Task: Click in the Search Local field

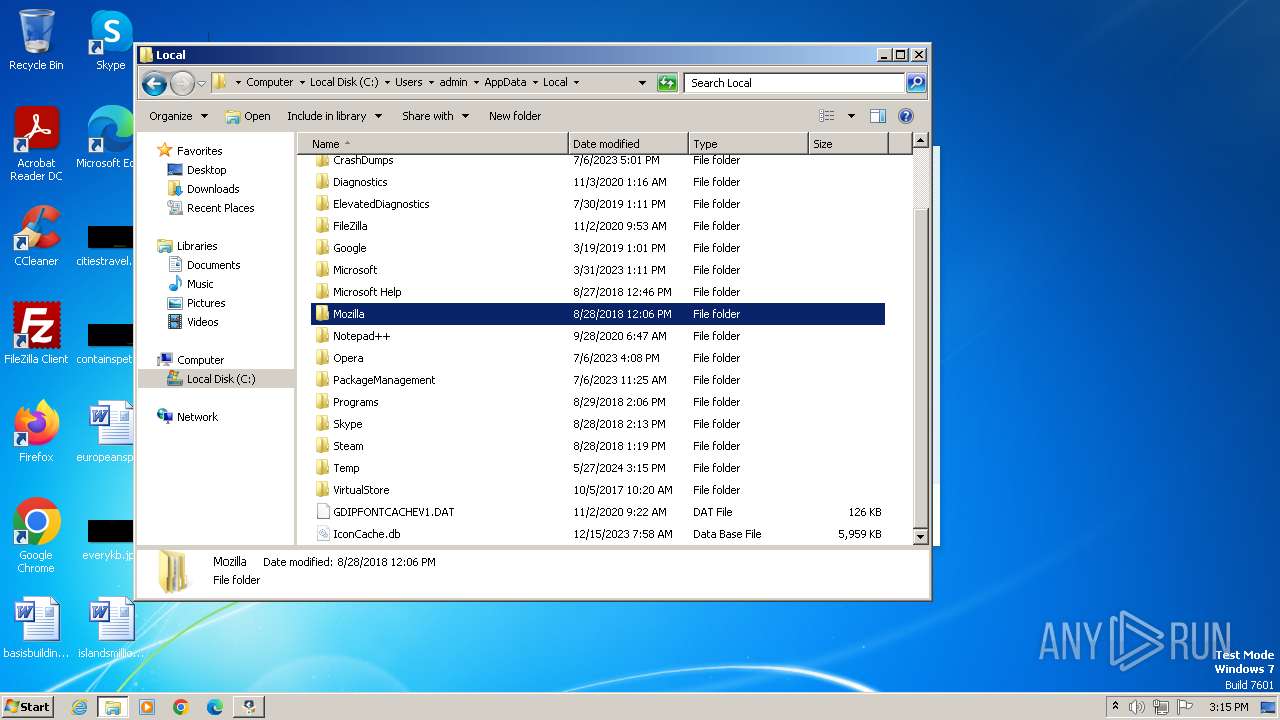Action: click(x=795, y=83)
